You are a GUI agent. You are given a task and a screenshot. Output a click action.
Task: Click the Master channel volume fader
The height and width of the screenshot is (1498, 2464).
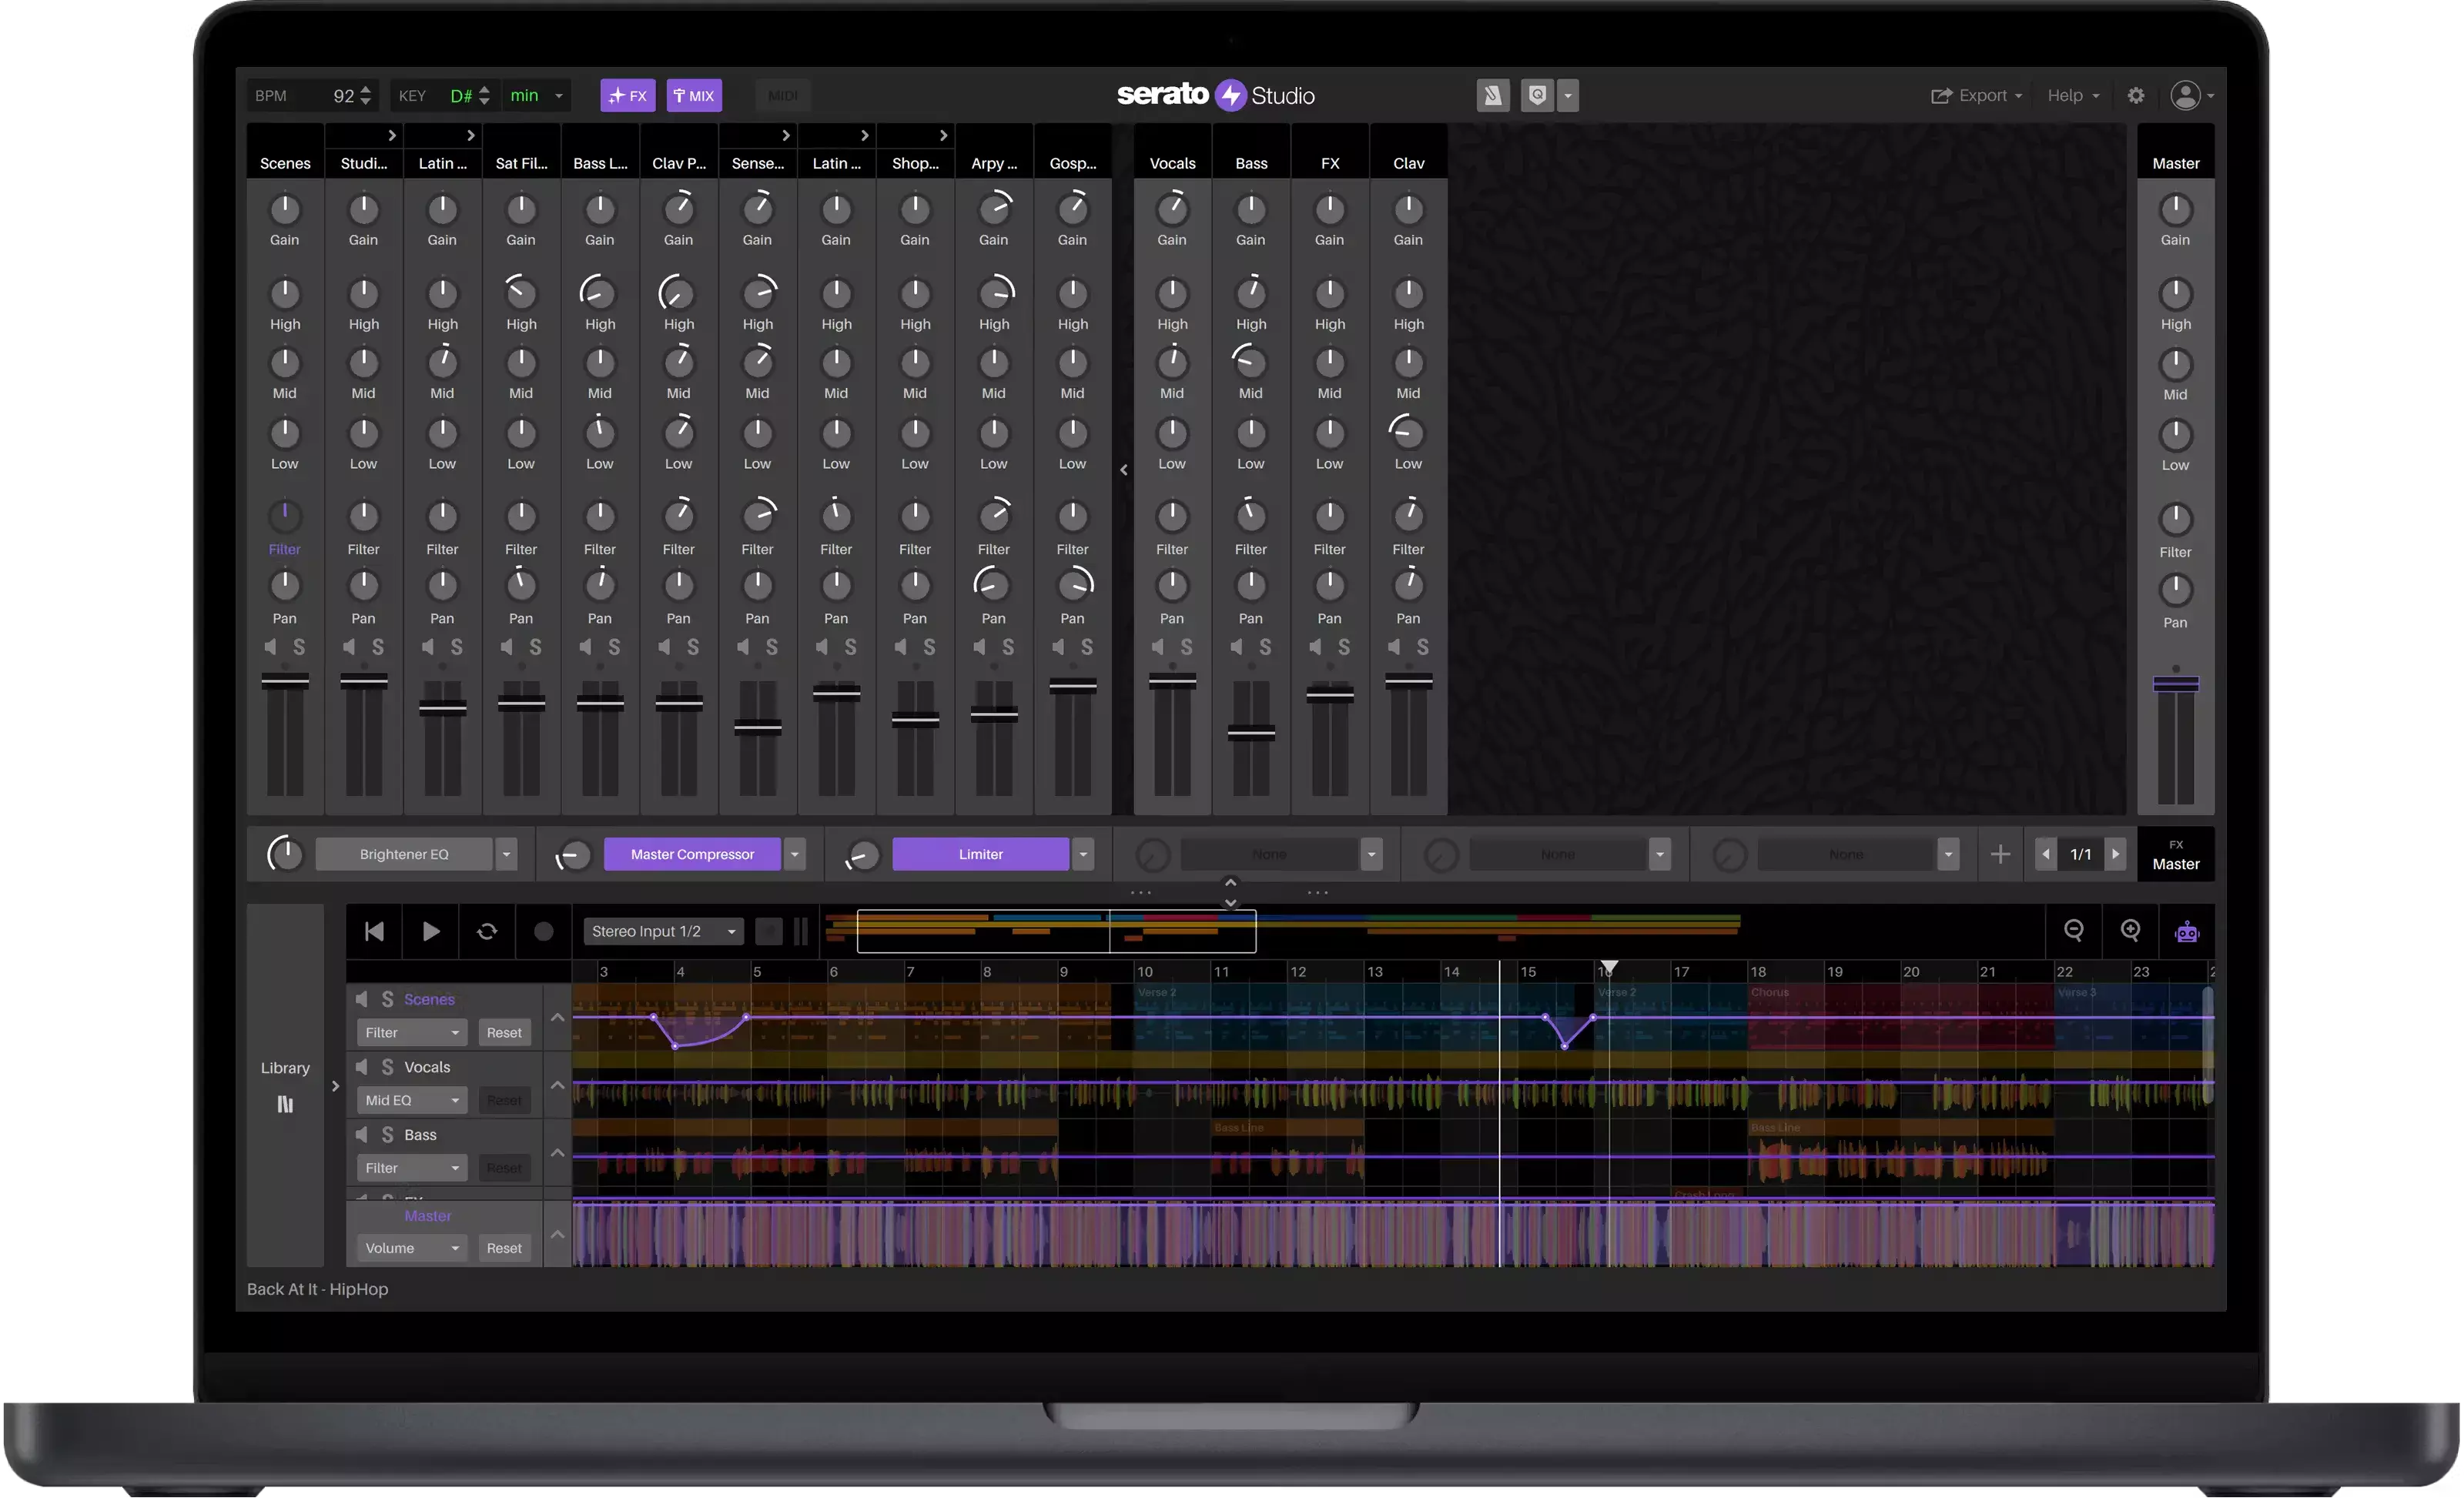[2175, 685]
